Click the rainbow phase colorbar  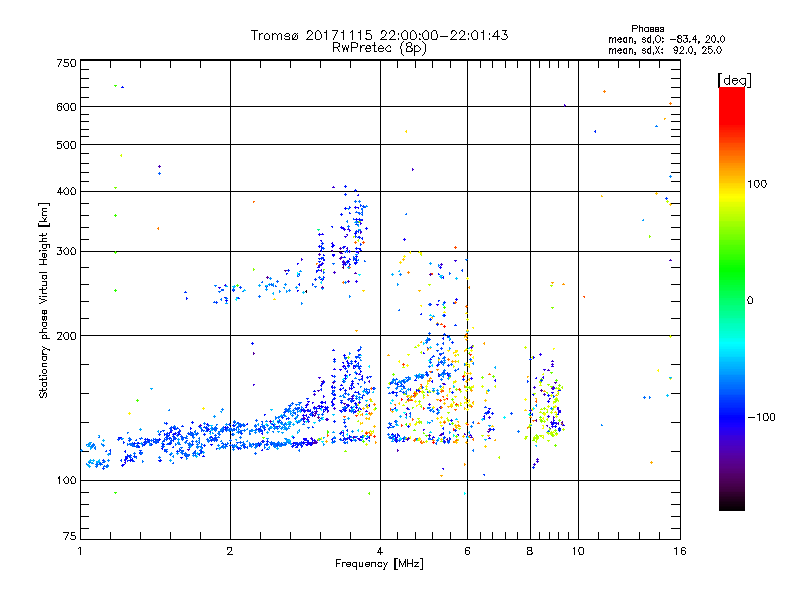[732, 299]
